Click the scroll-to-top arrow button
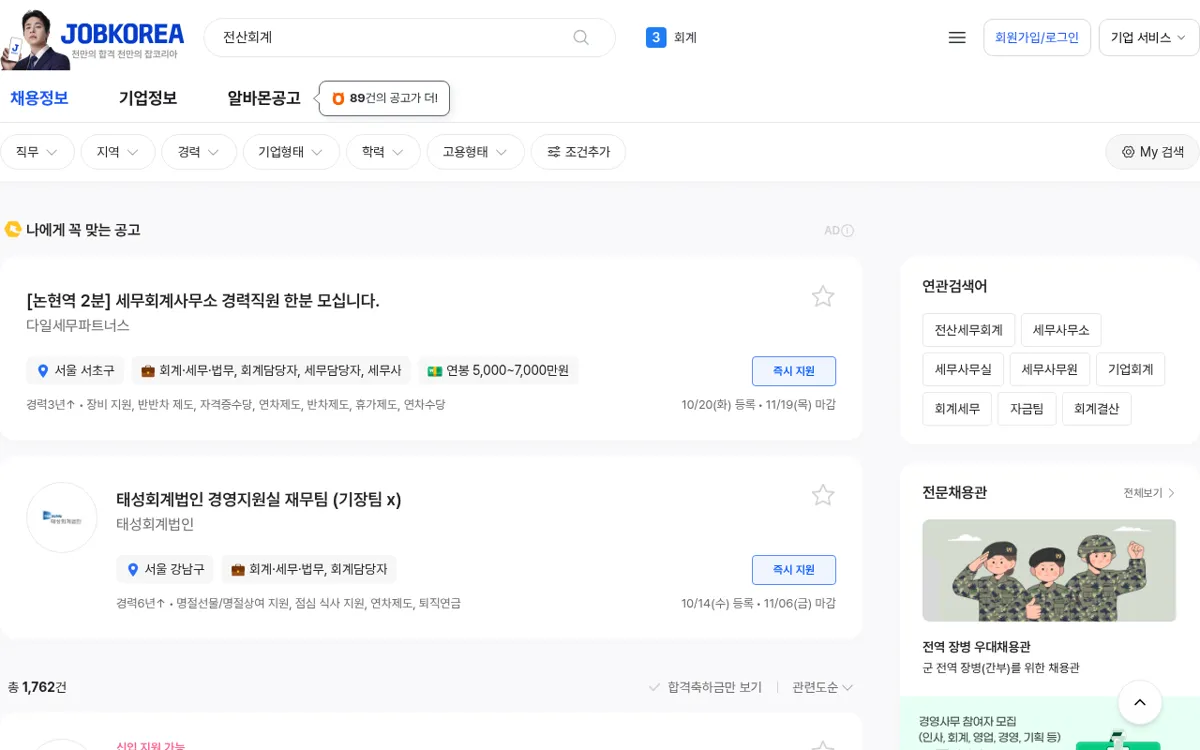Screen dimensions: 1200x750 click(1140, 703)
